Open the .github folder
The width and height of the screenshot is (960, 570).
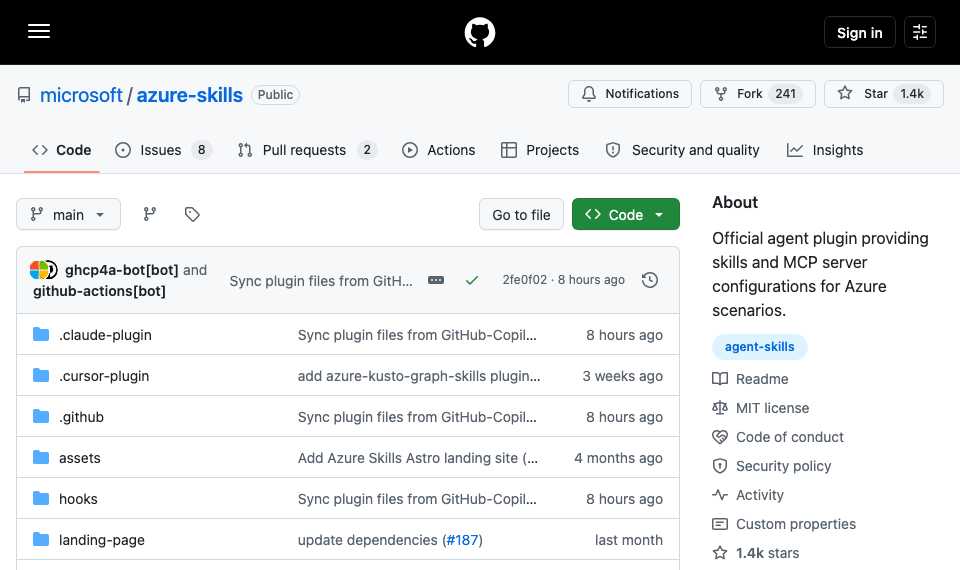[x=81, y=417]
